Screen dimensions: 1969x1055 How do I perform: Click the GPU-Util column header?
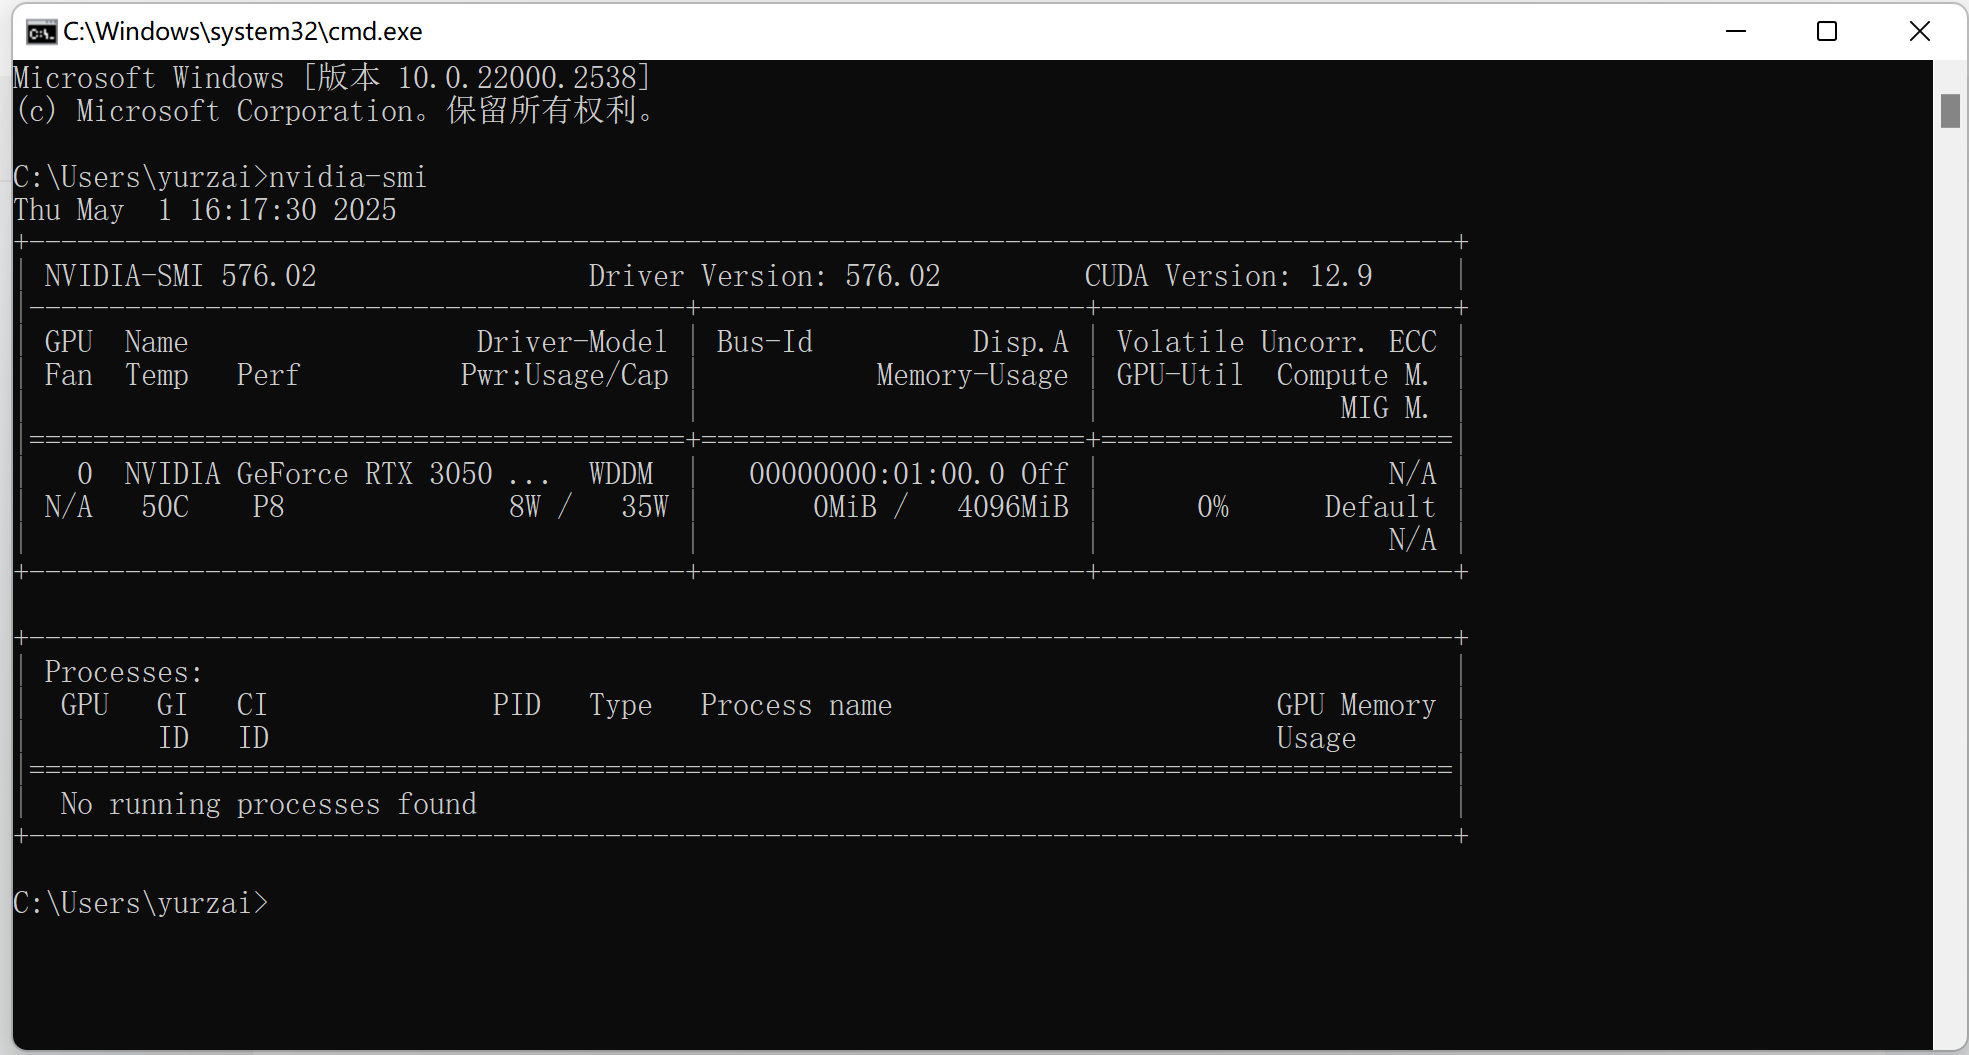(x=1180, y=375)
